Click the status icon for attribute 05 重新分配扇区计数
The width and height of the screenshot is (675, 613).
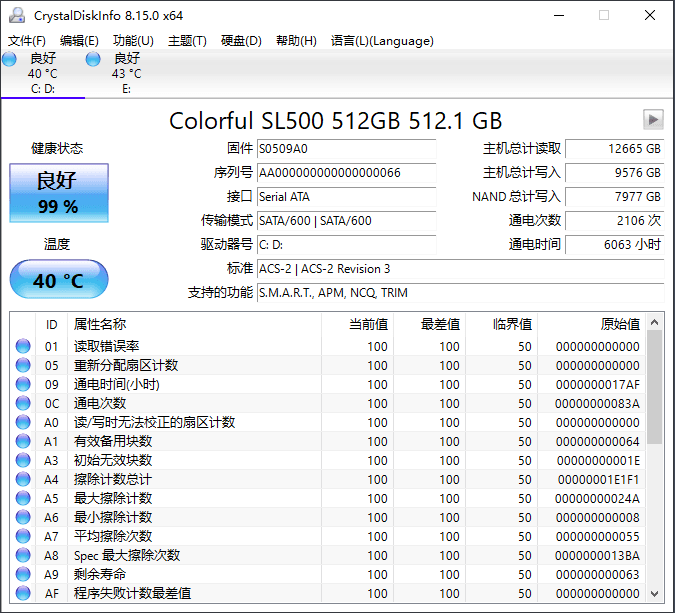click(x=23, y=365)
